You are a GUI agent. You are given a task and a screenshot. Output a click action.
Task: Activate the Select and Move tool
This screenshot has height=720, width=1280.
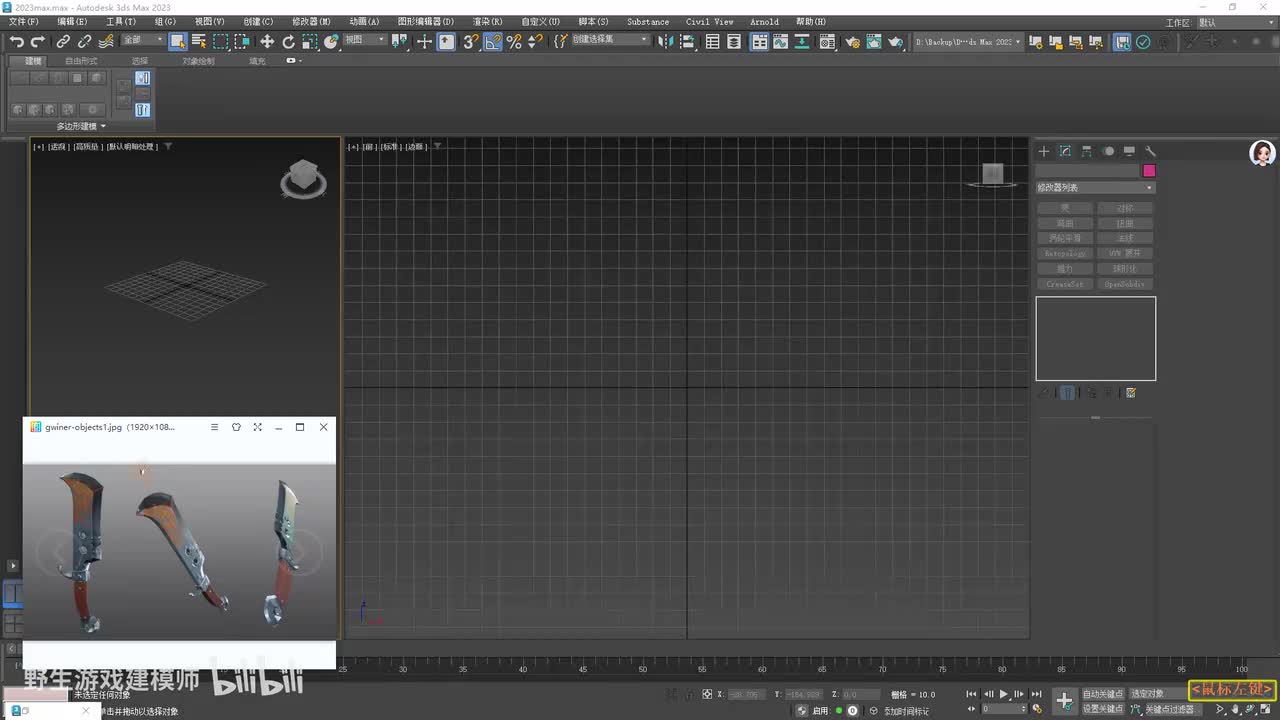(267, 41)
